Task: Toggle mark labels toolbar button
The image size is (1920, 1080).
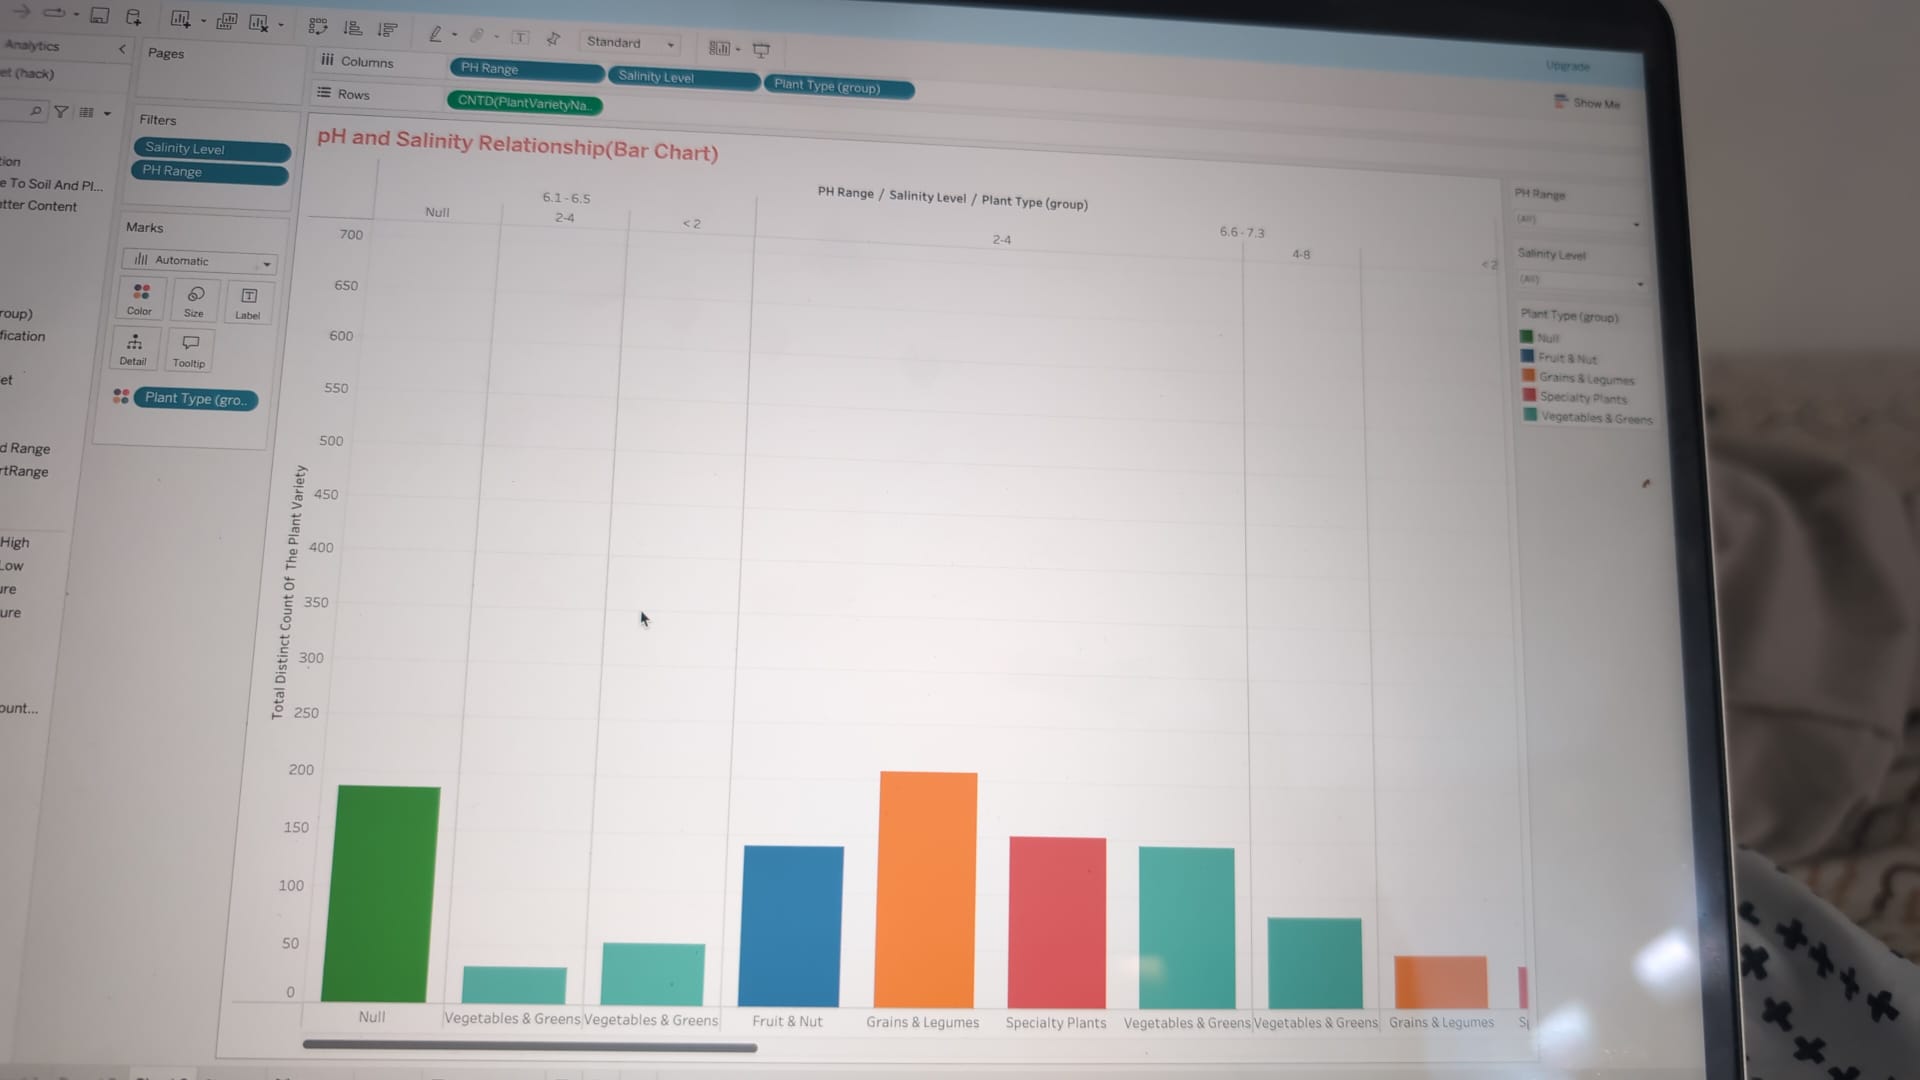Action: 520,37
